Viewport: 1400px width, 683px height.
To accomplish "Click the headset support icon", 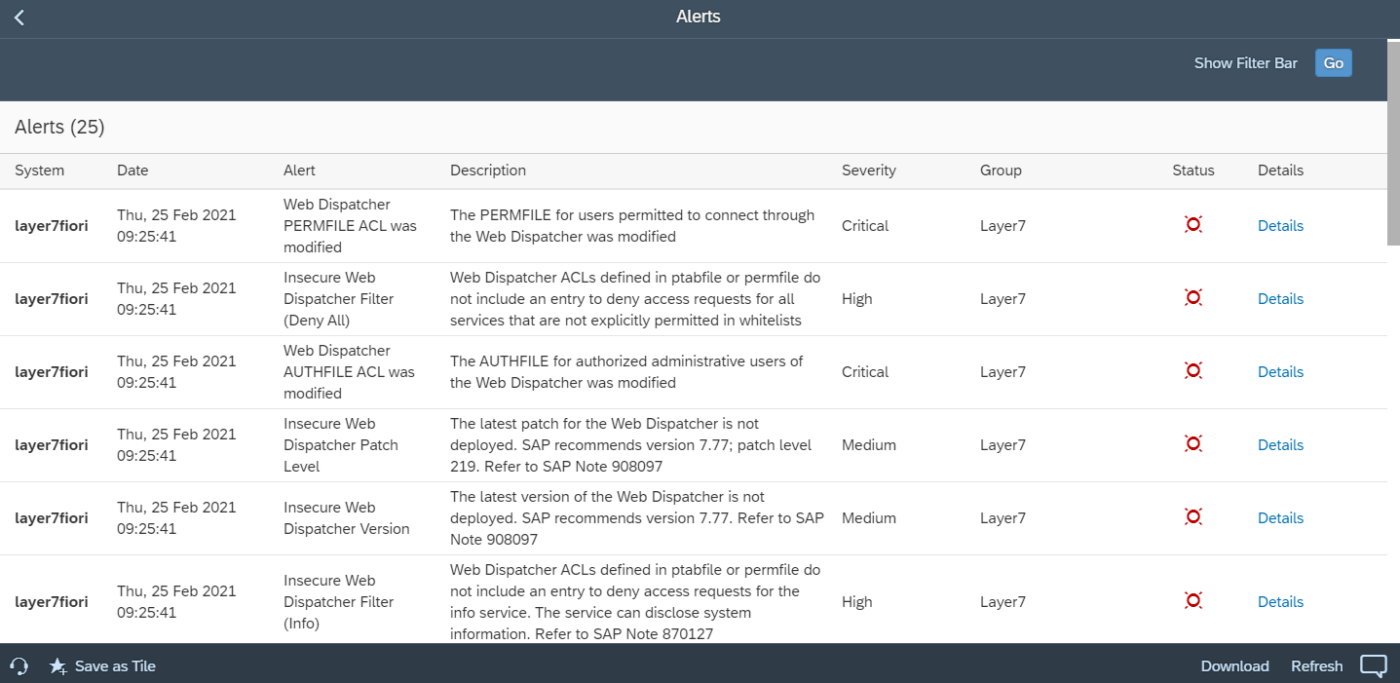I will (x=19, y=666).
